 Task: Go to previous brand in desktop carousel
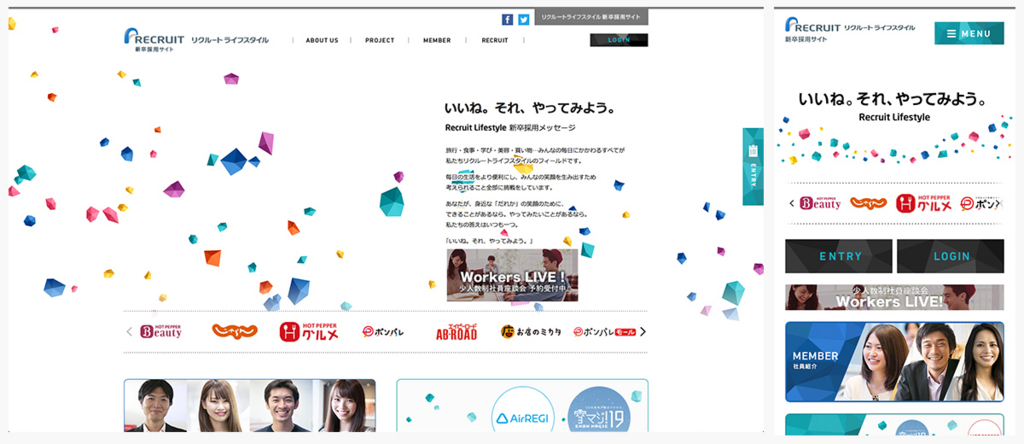(129, 332)
